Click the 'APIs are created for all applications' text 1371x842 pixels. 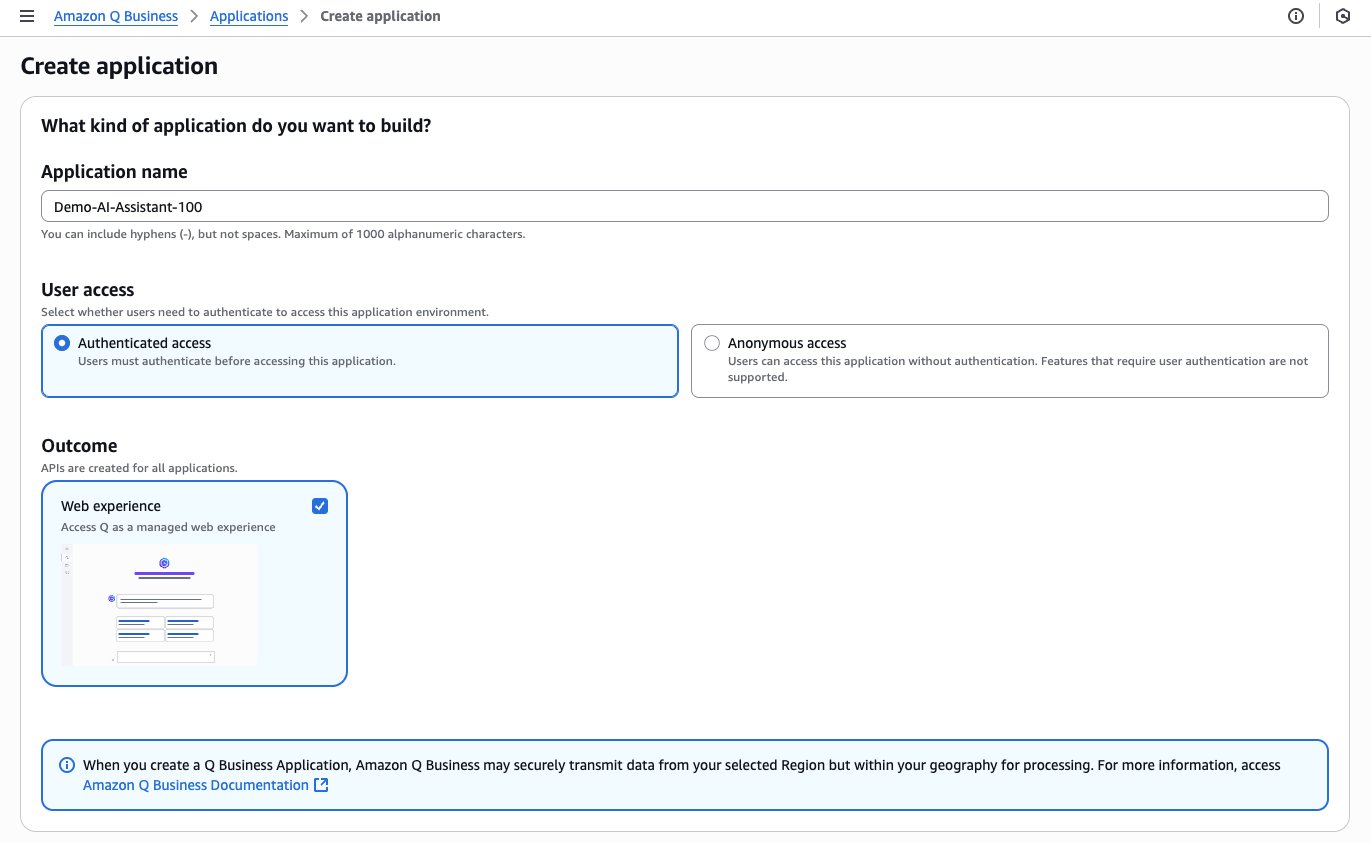pos(139,468)
